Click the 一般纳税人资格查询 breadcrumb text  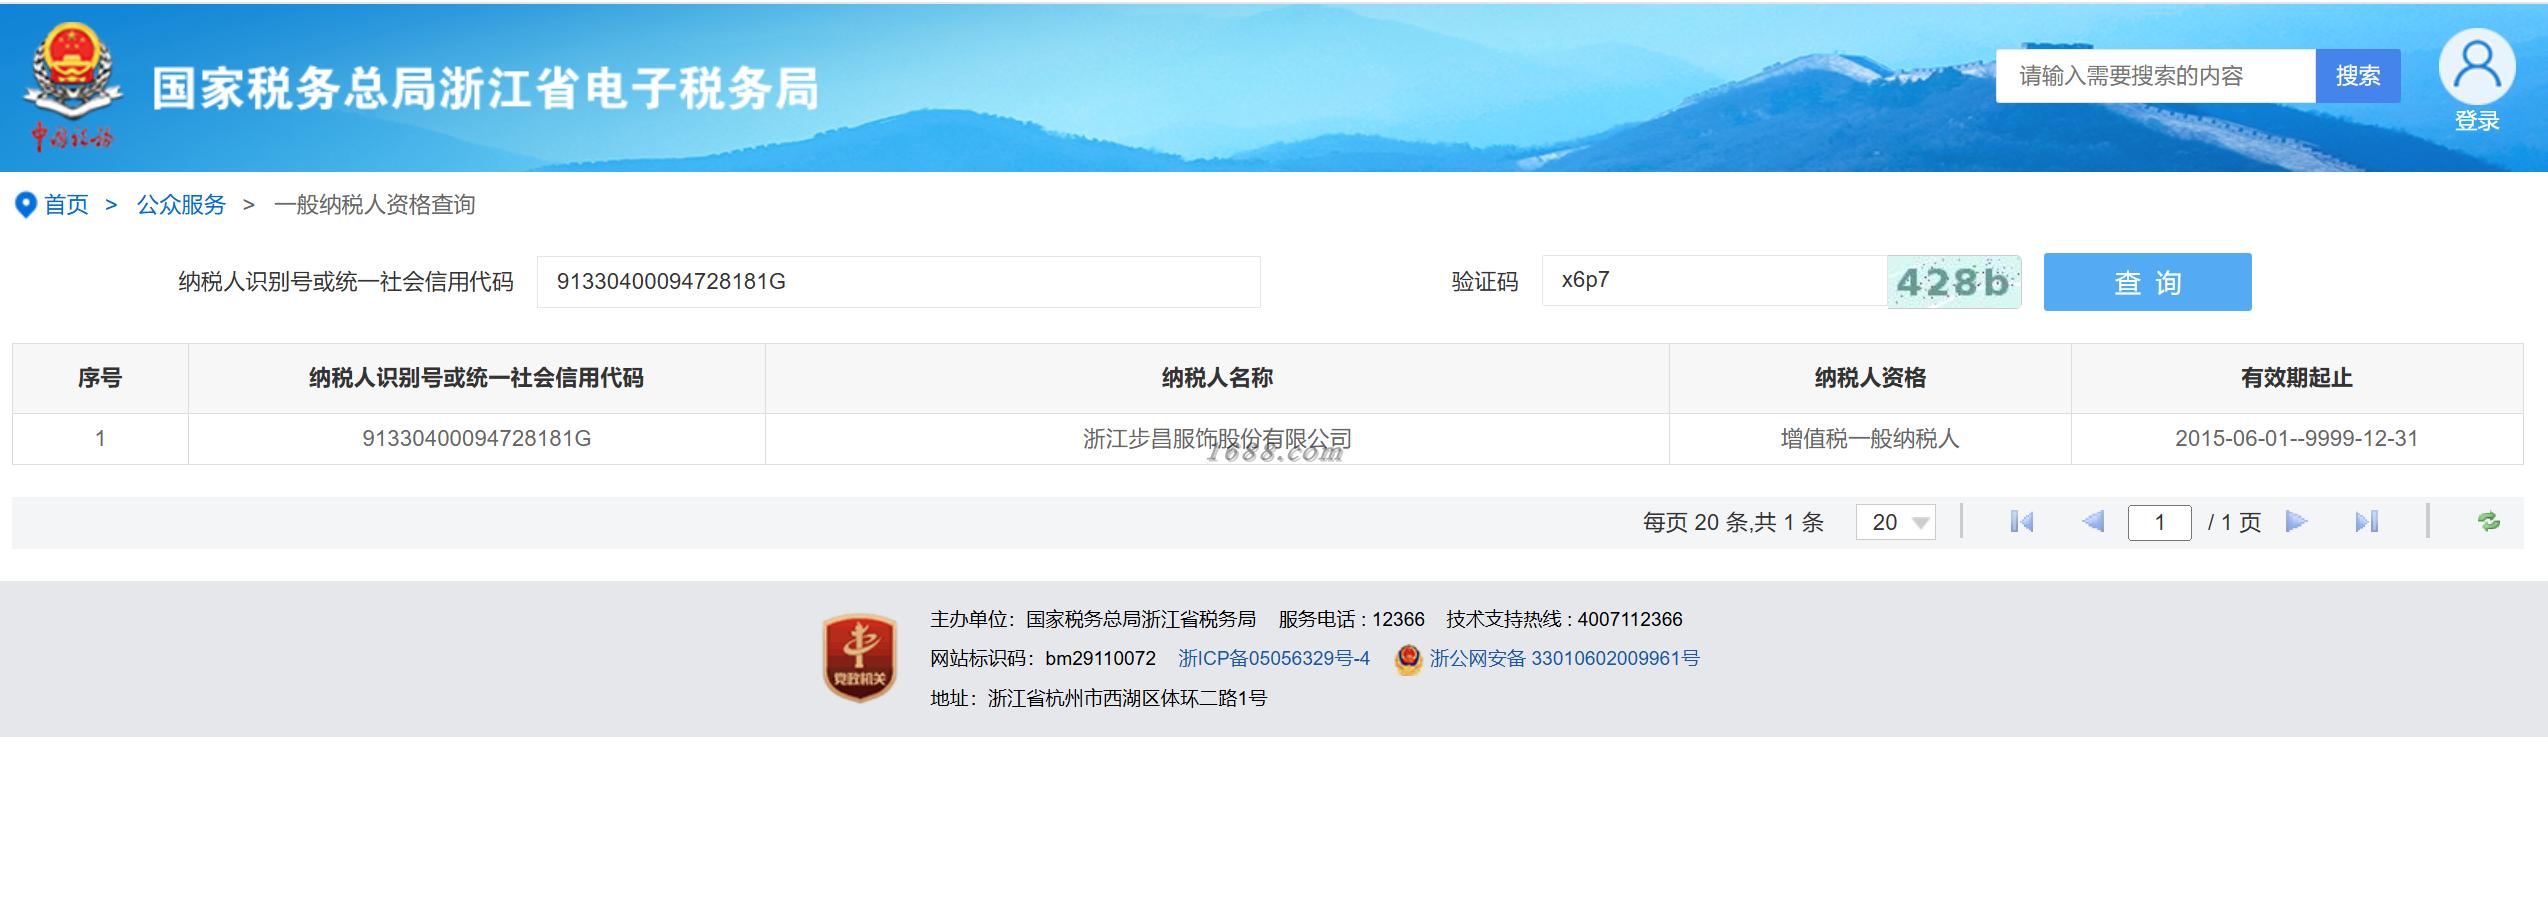tap(374, 205)
